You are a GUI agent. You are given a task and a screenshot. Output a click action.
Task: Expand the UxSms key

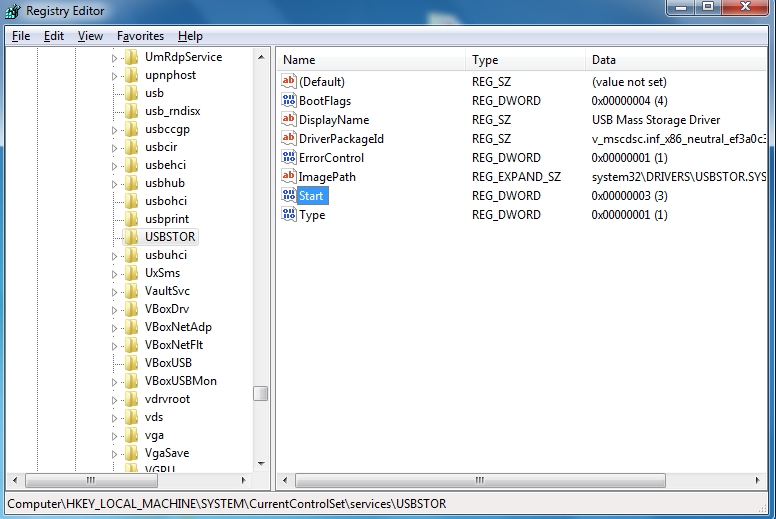(x=114, y=274)
